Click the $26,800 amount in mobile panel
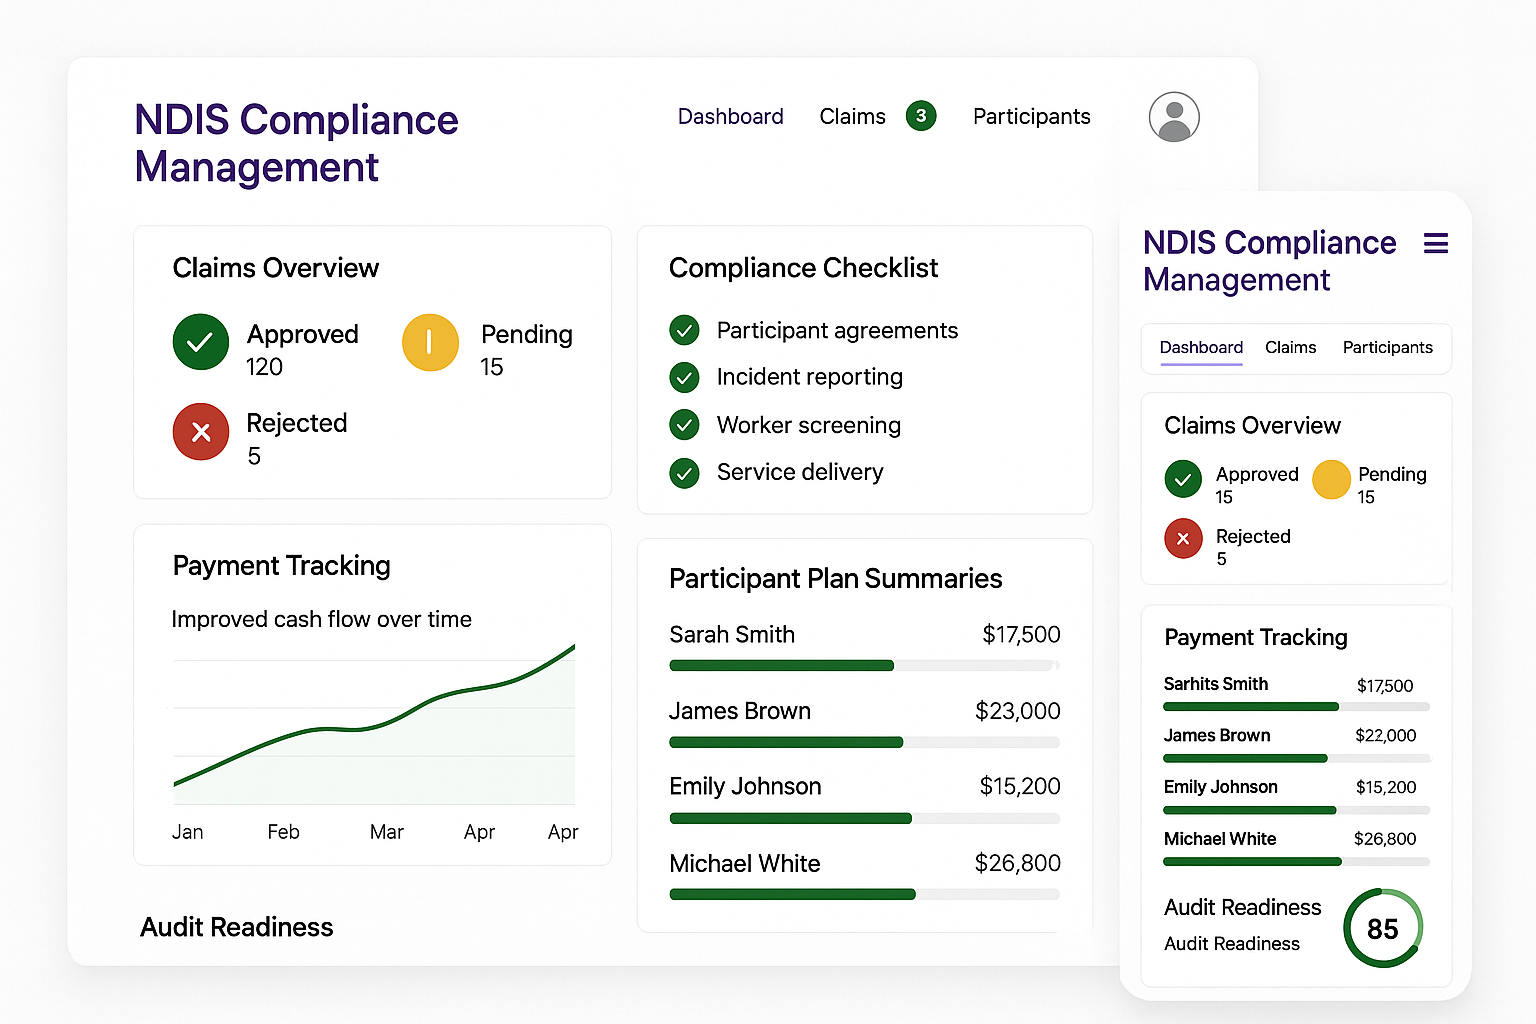 (1385, 839)
